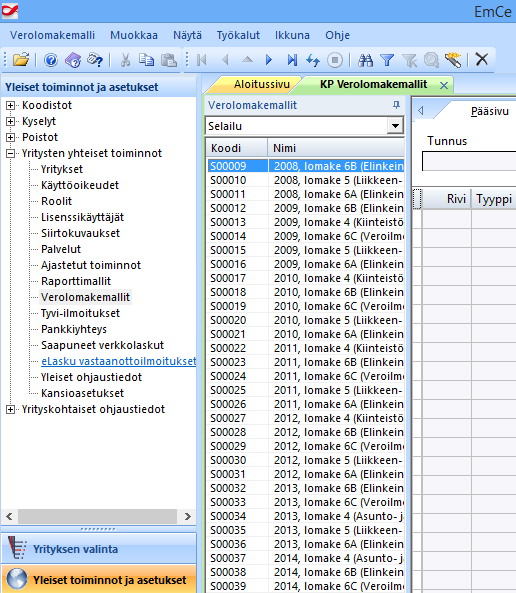This screenshot has width=516, height=593.
Task: Select the KP Verolomakemallit tab
Action: (373, 84)
